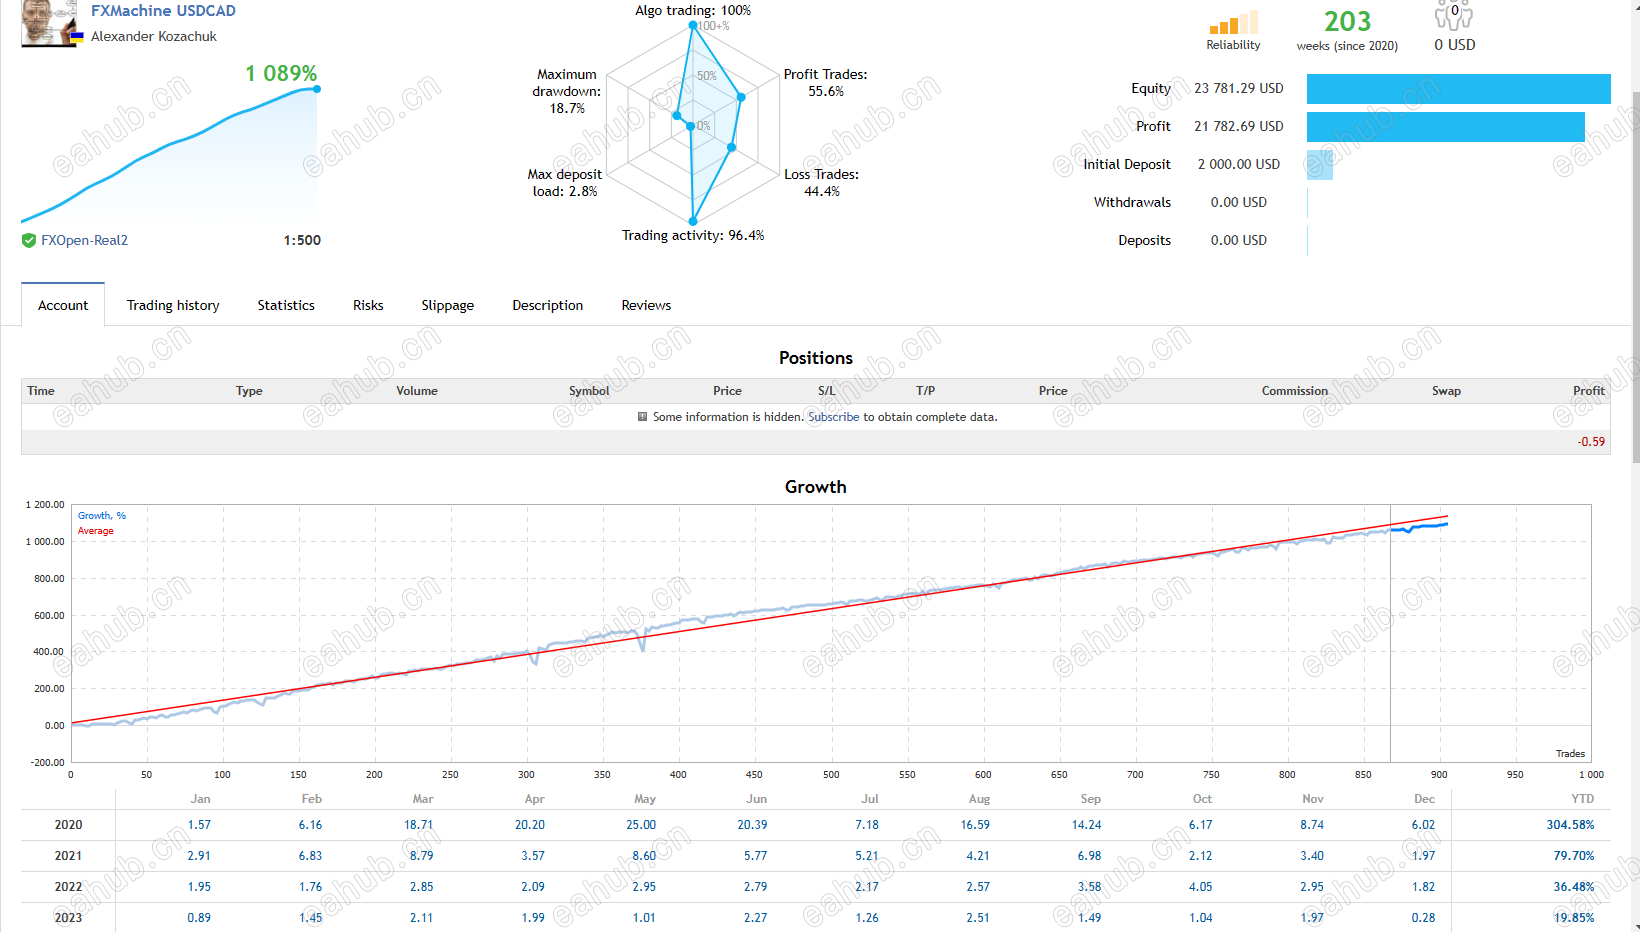This screenshot has width=1640, height=932.
Task: Click the Ukrainian flag icon near author
Action: [x=77, y=36]
